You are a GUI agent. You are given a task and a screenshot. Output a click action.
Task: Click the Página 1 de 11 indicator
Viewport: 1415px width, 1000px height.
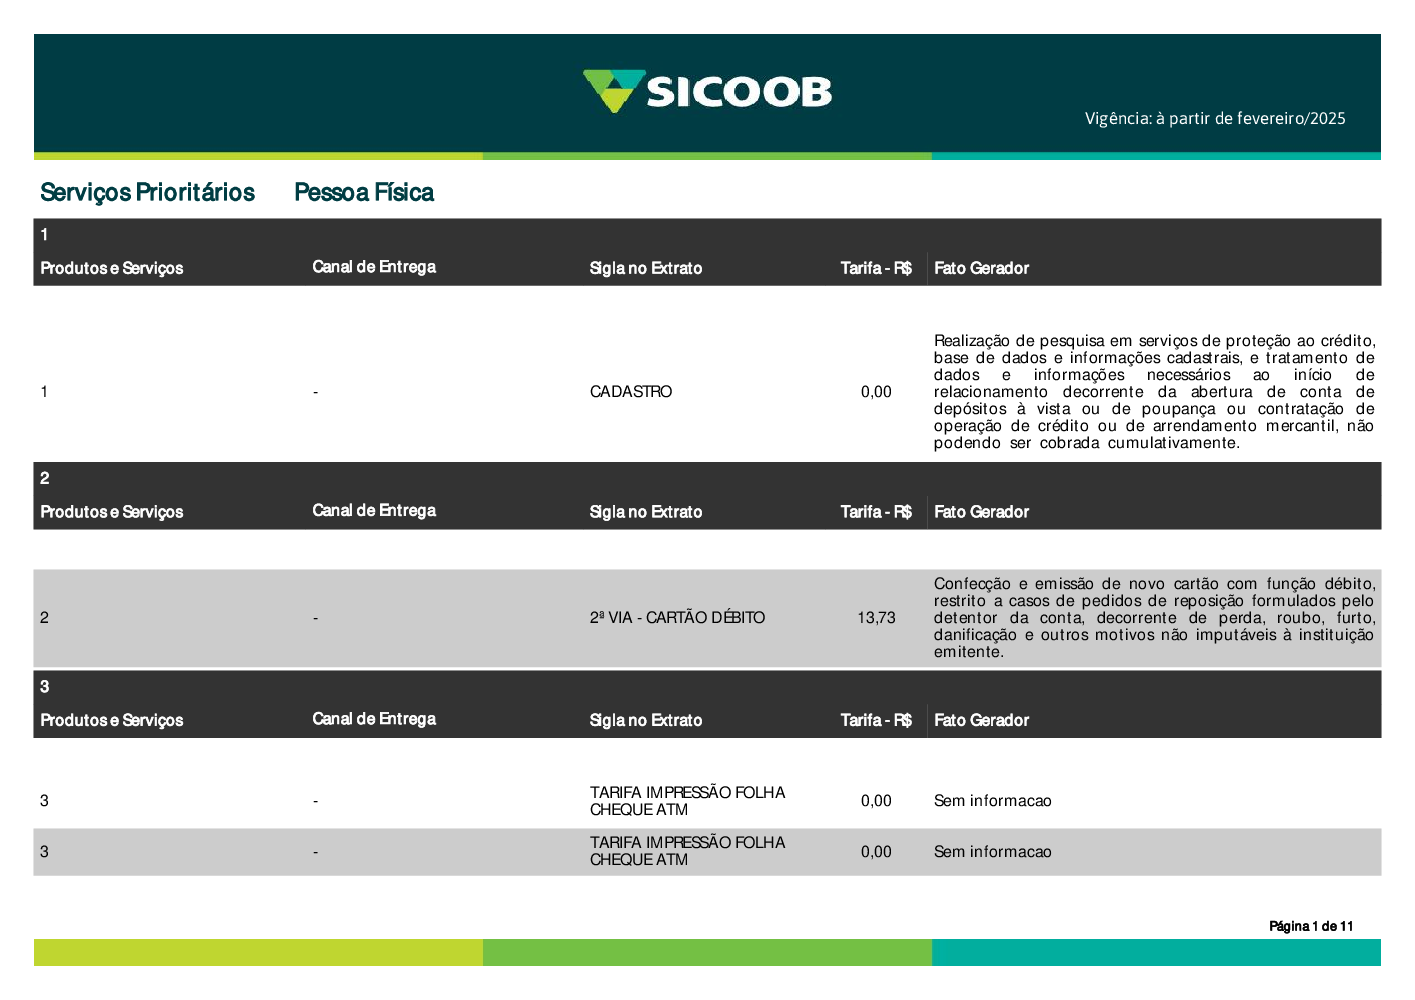tap(1310, 926)
